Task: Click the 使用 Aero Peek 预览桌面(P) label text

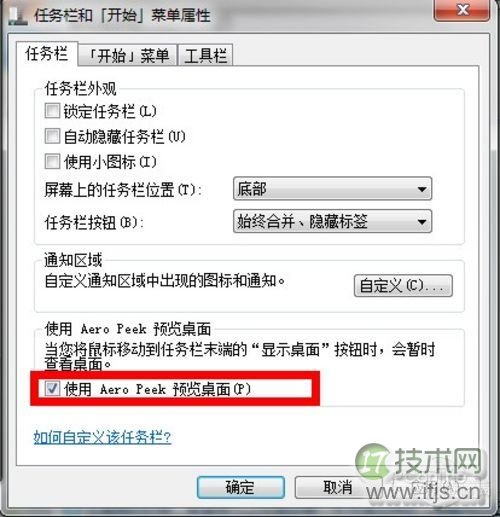Action: click(x=157, y=389)
